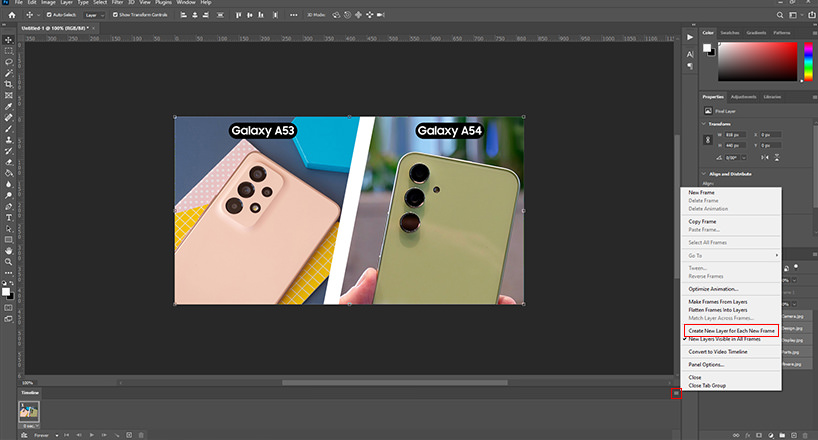
Task: Toggle New Layers Visible in All Frames
Action: click(x=724, y=339)
